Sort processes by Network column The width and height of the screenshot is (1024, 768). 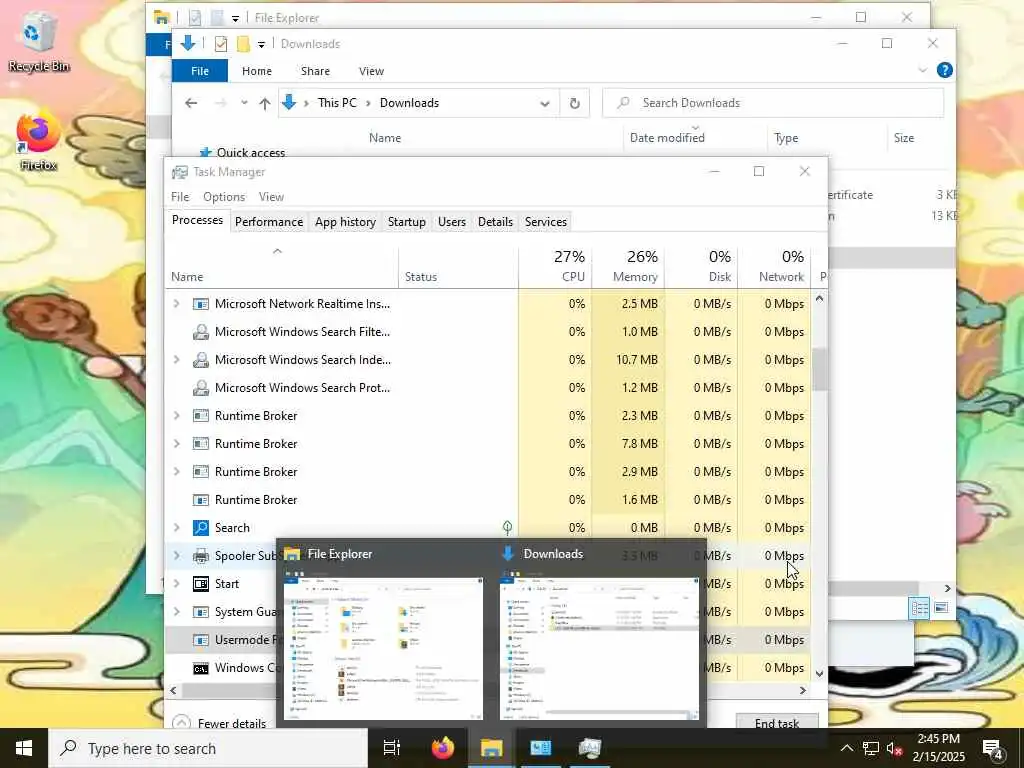[x=775, y=266]
